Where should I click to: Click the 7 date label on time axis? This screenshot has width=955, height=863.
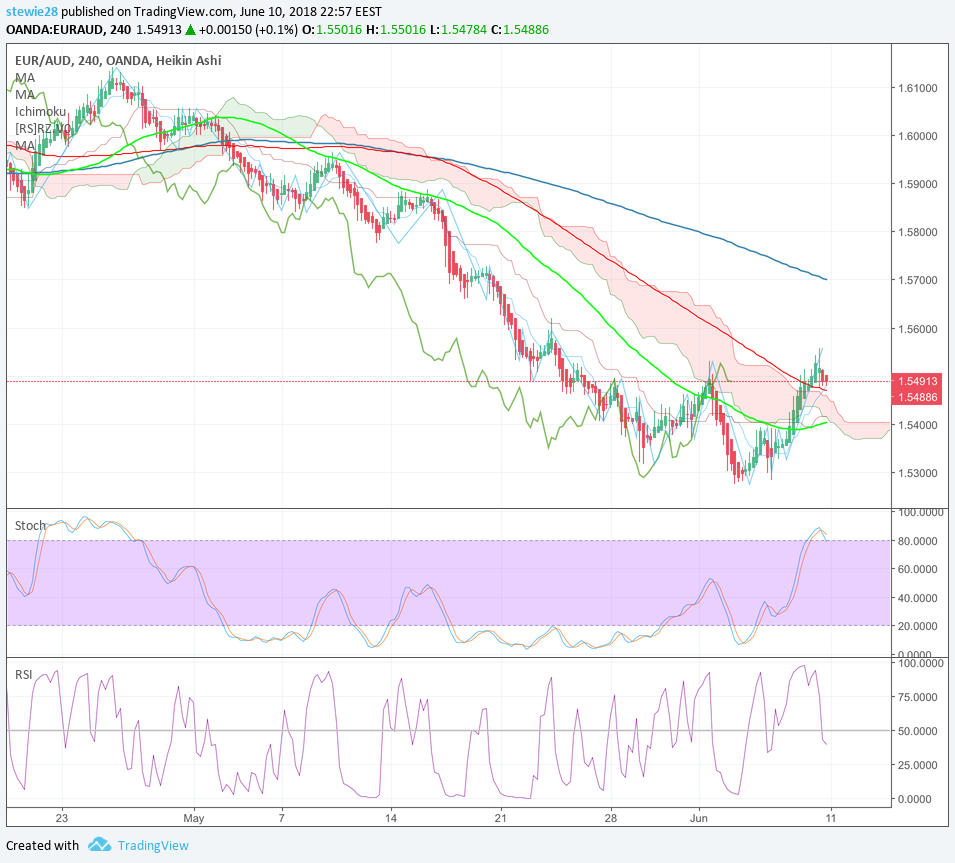(281, 818)
